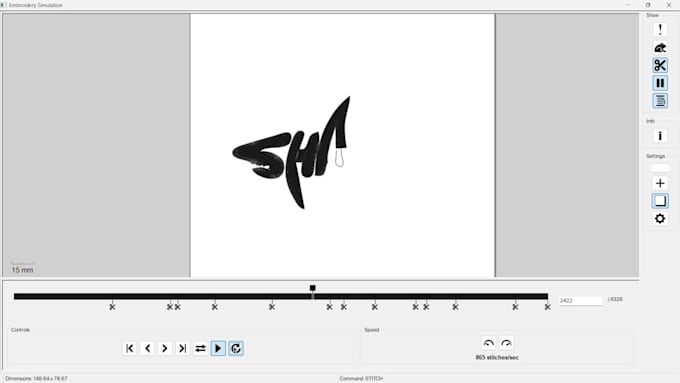Viewport: 680px width, 383px height.
Task: Click the Dimensions status bar text
Action: click(36, 379)
